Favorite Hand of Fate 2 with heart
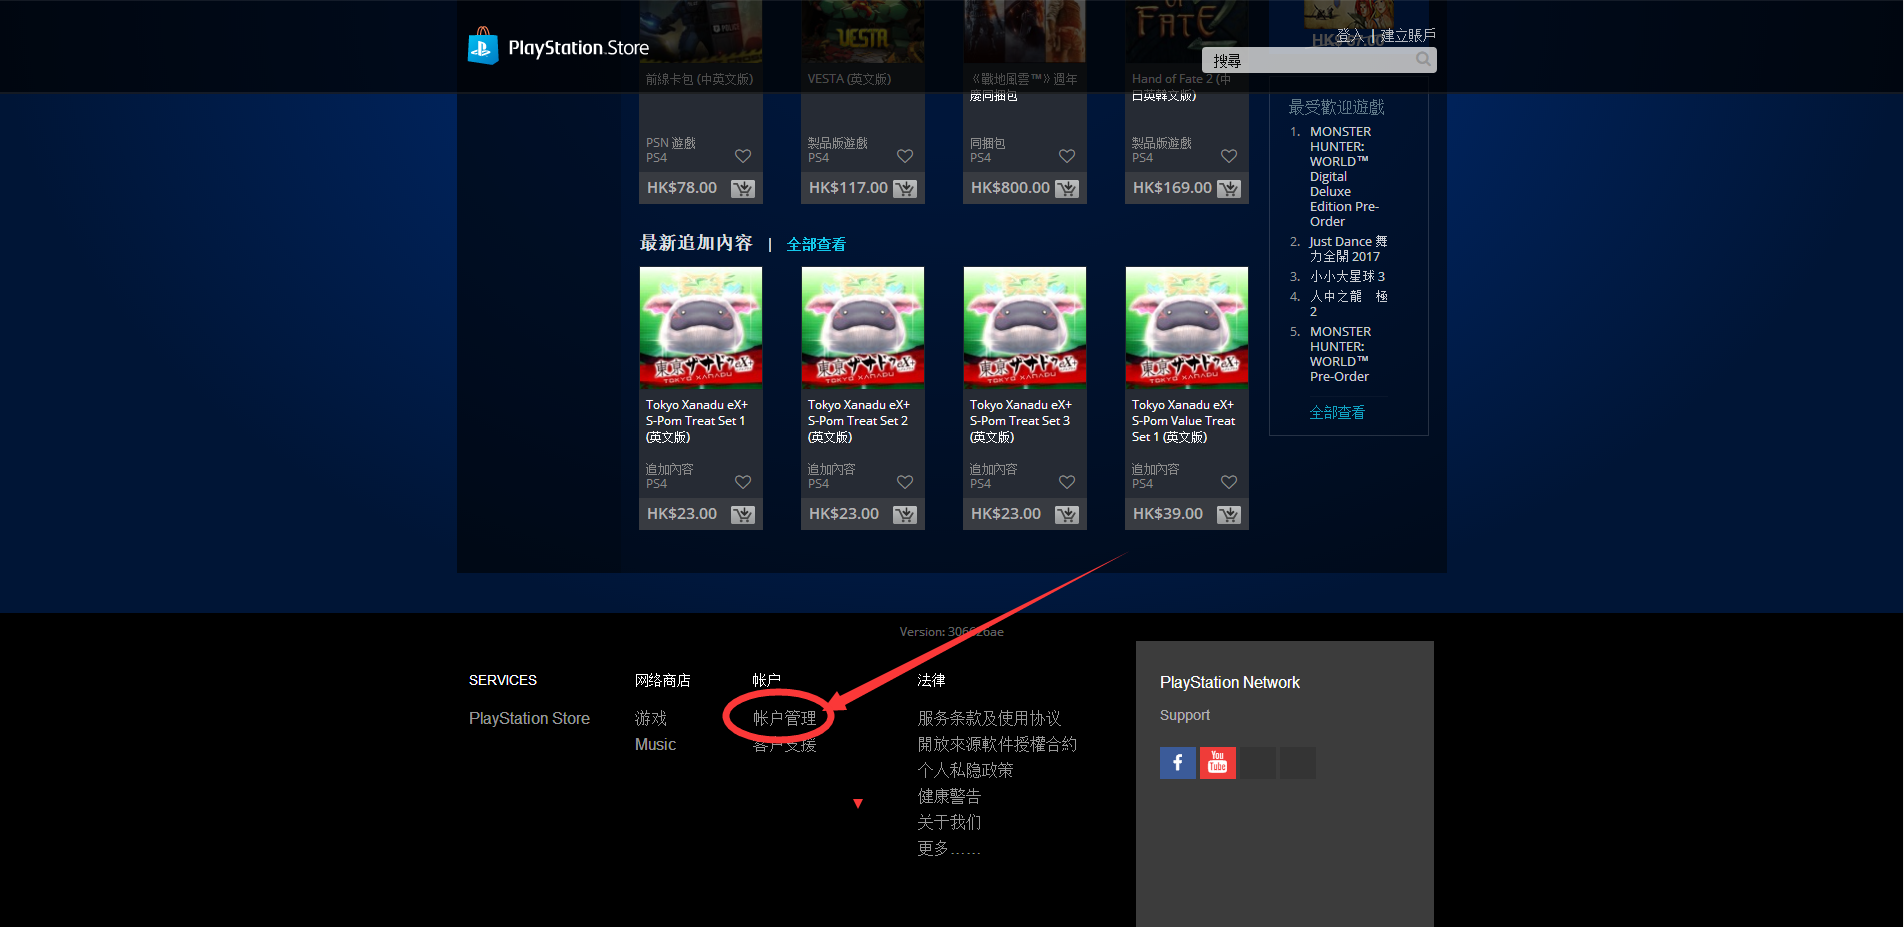Image resolution: width=1904 pixels, height=927 pixels. 1228,156
